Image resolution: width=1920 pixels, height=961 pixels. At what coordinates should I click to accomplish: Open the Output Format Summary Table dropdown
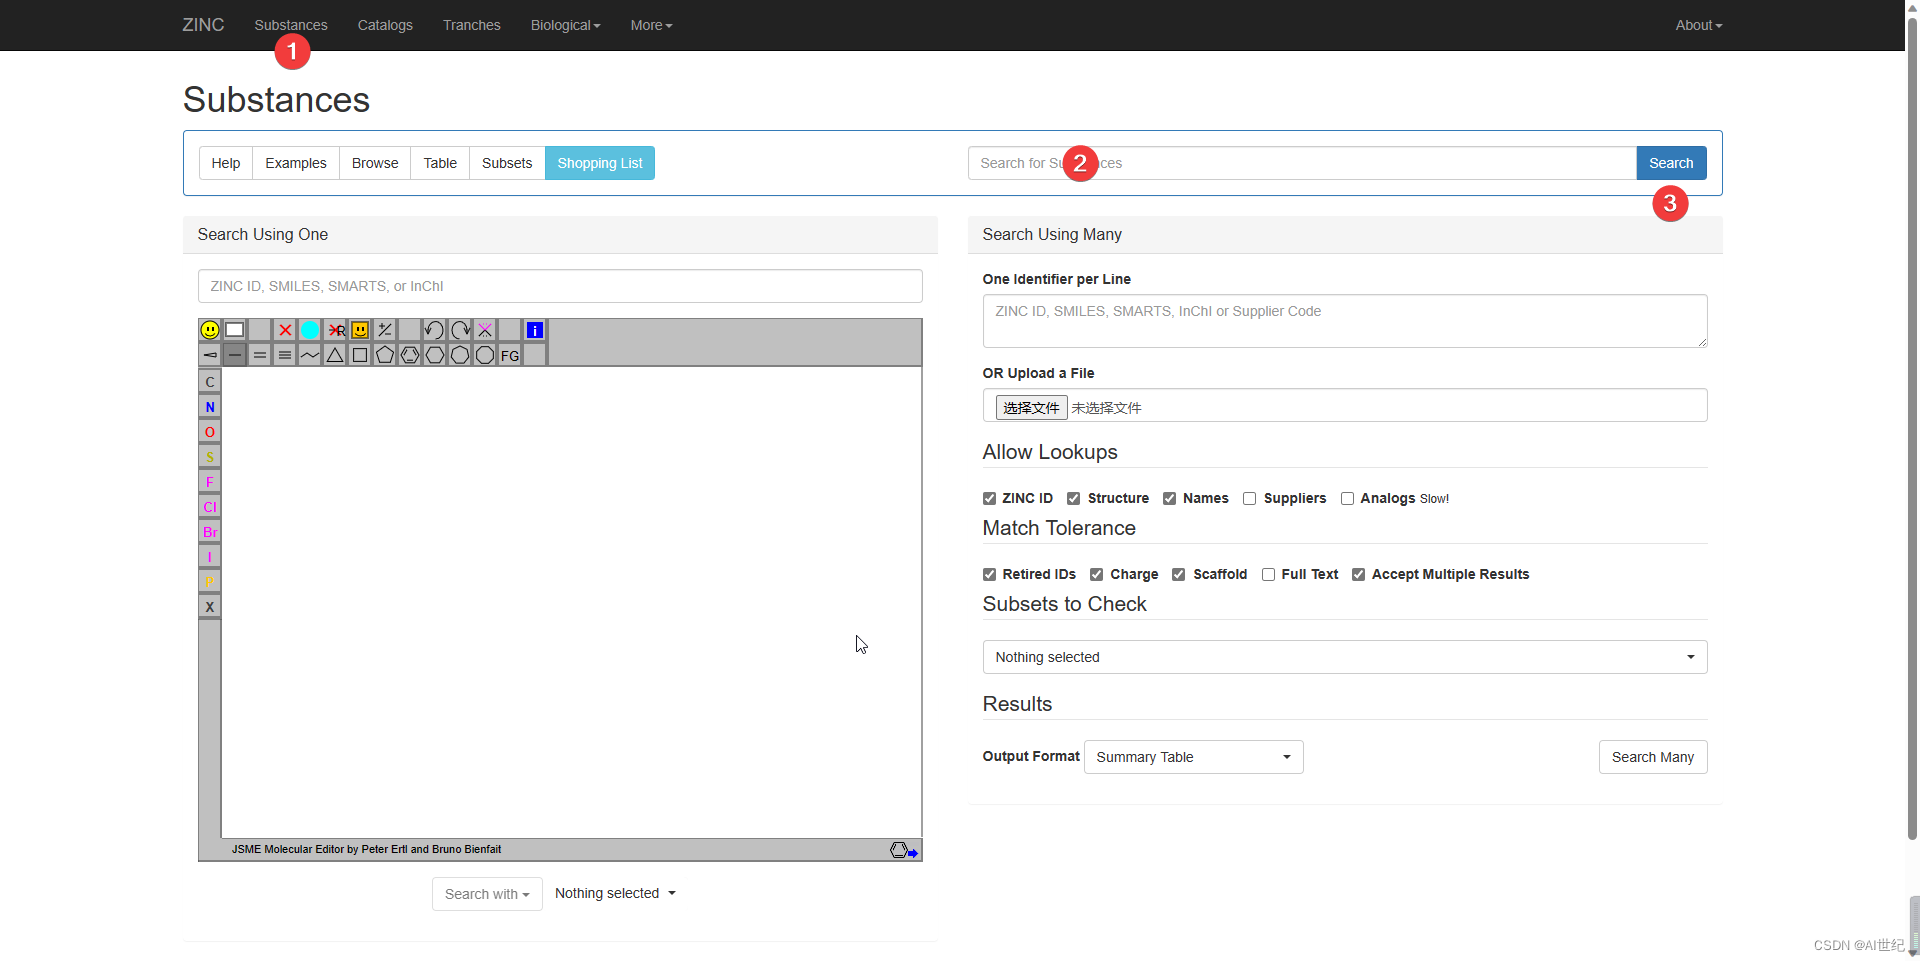1193,757
